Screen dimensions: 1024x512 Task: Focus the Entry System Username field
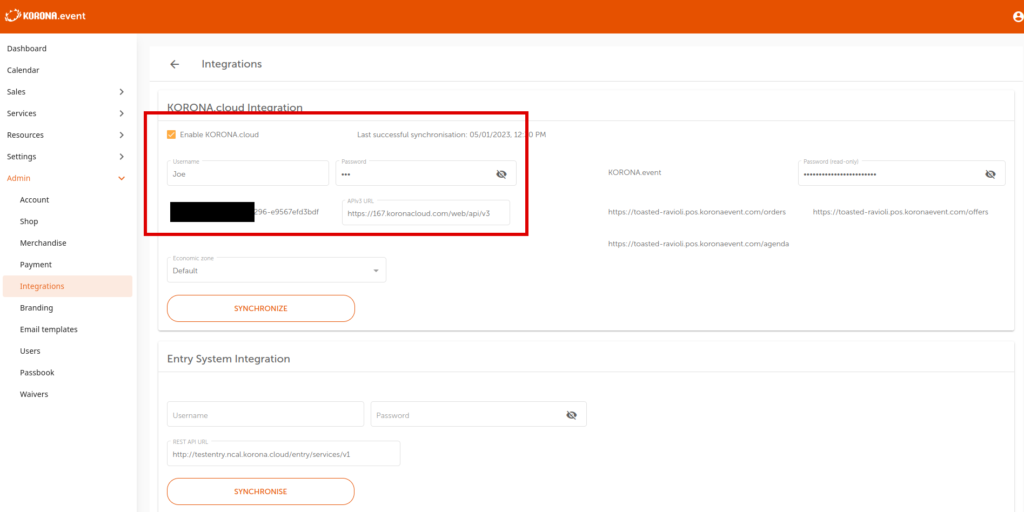click(x=265, y=414)
